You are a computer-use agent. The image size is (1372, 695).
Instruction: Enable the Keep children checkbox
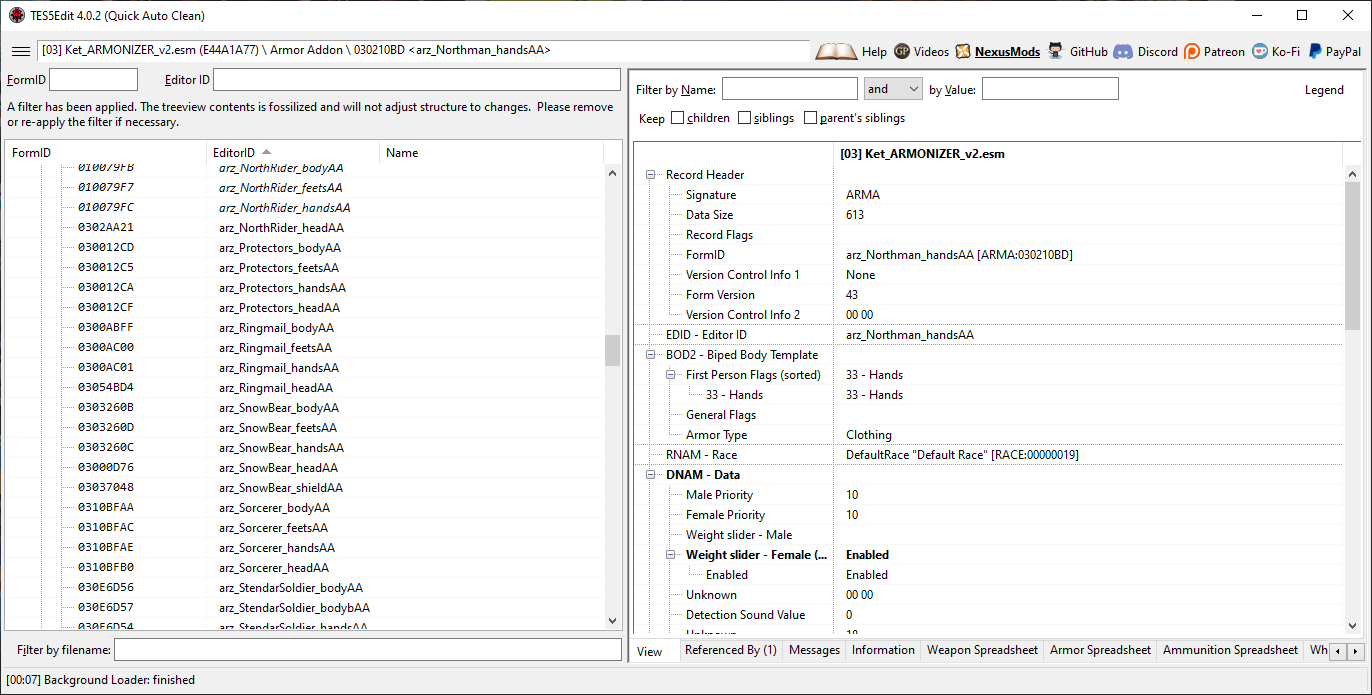678,118
